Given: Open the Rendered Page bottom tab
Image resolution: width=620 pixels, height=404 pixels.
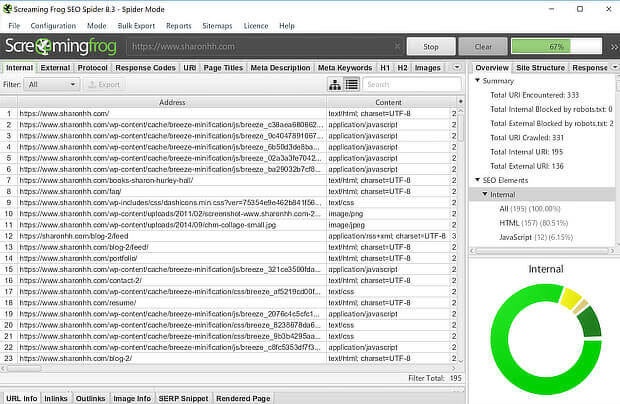Looking at the screenshot, I should 243,398.
